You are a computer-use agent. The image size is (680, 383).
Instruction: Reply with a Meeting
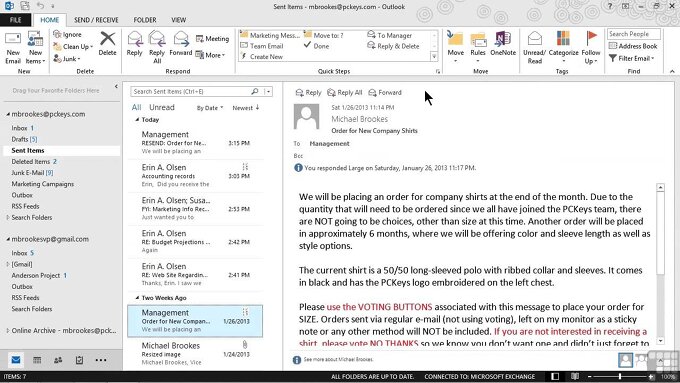(x=212, y=39)
